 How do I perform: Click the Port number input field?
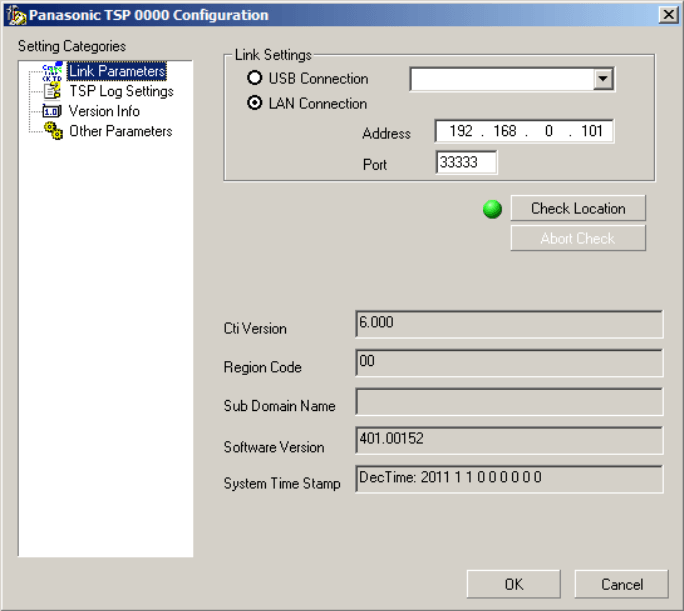tap(466, 163)
